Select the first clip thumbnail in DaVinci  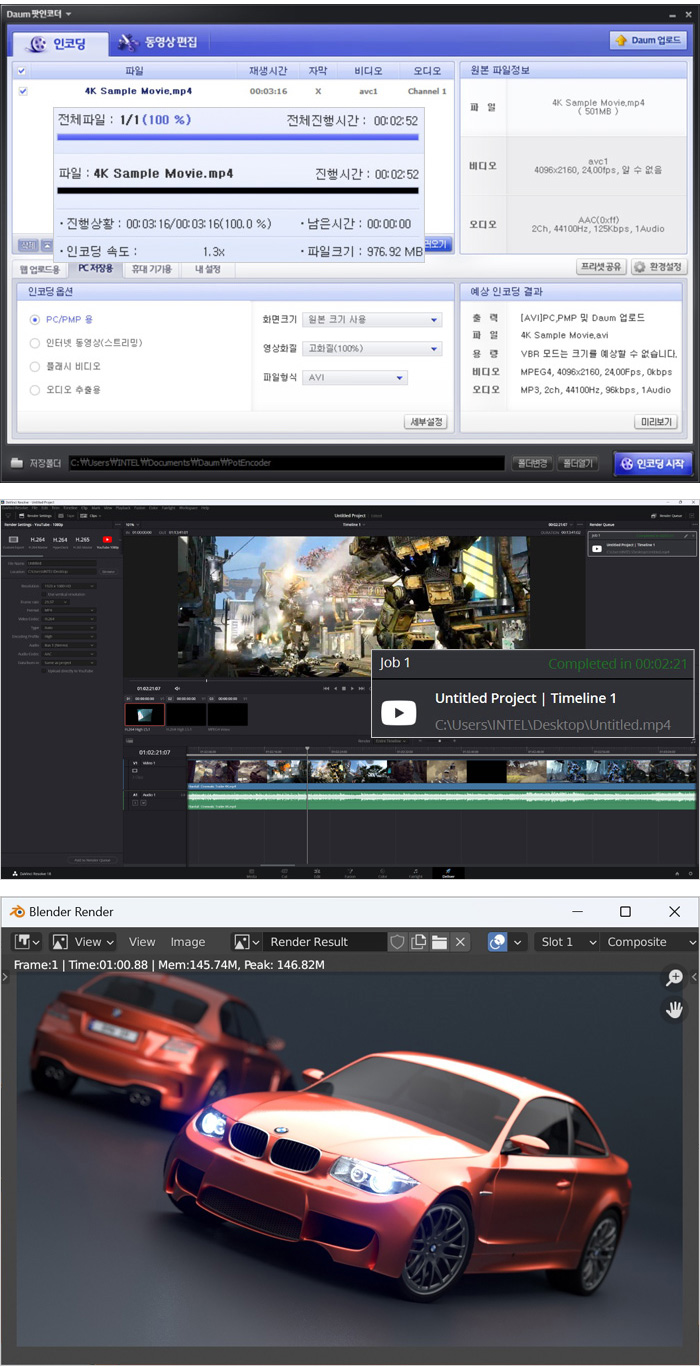(x=144, y=714)
